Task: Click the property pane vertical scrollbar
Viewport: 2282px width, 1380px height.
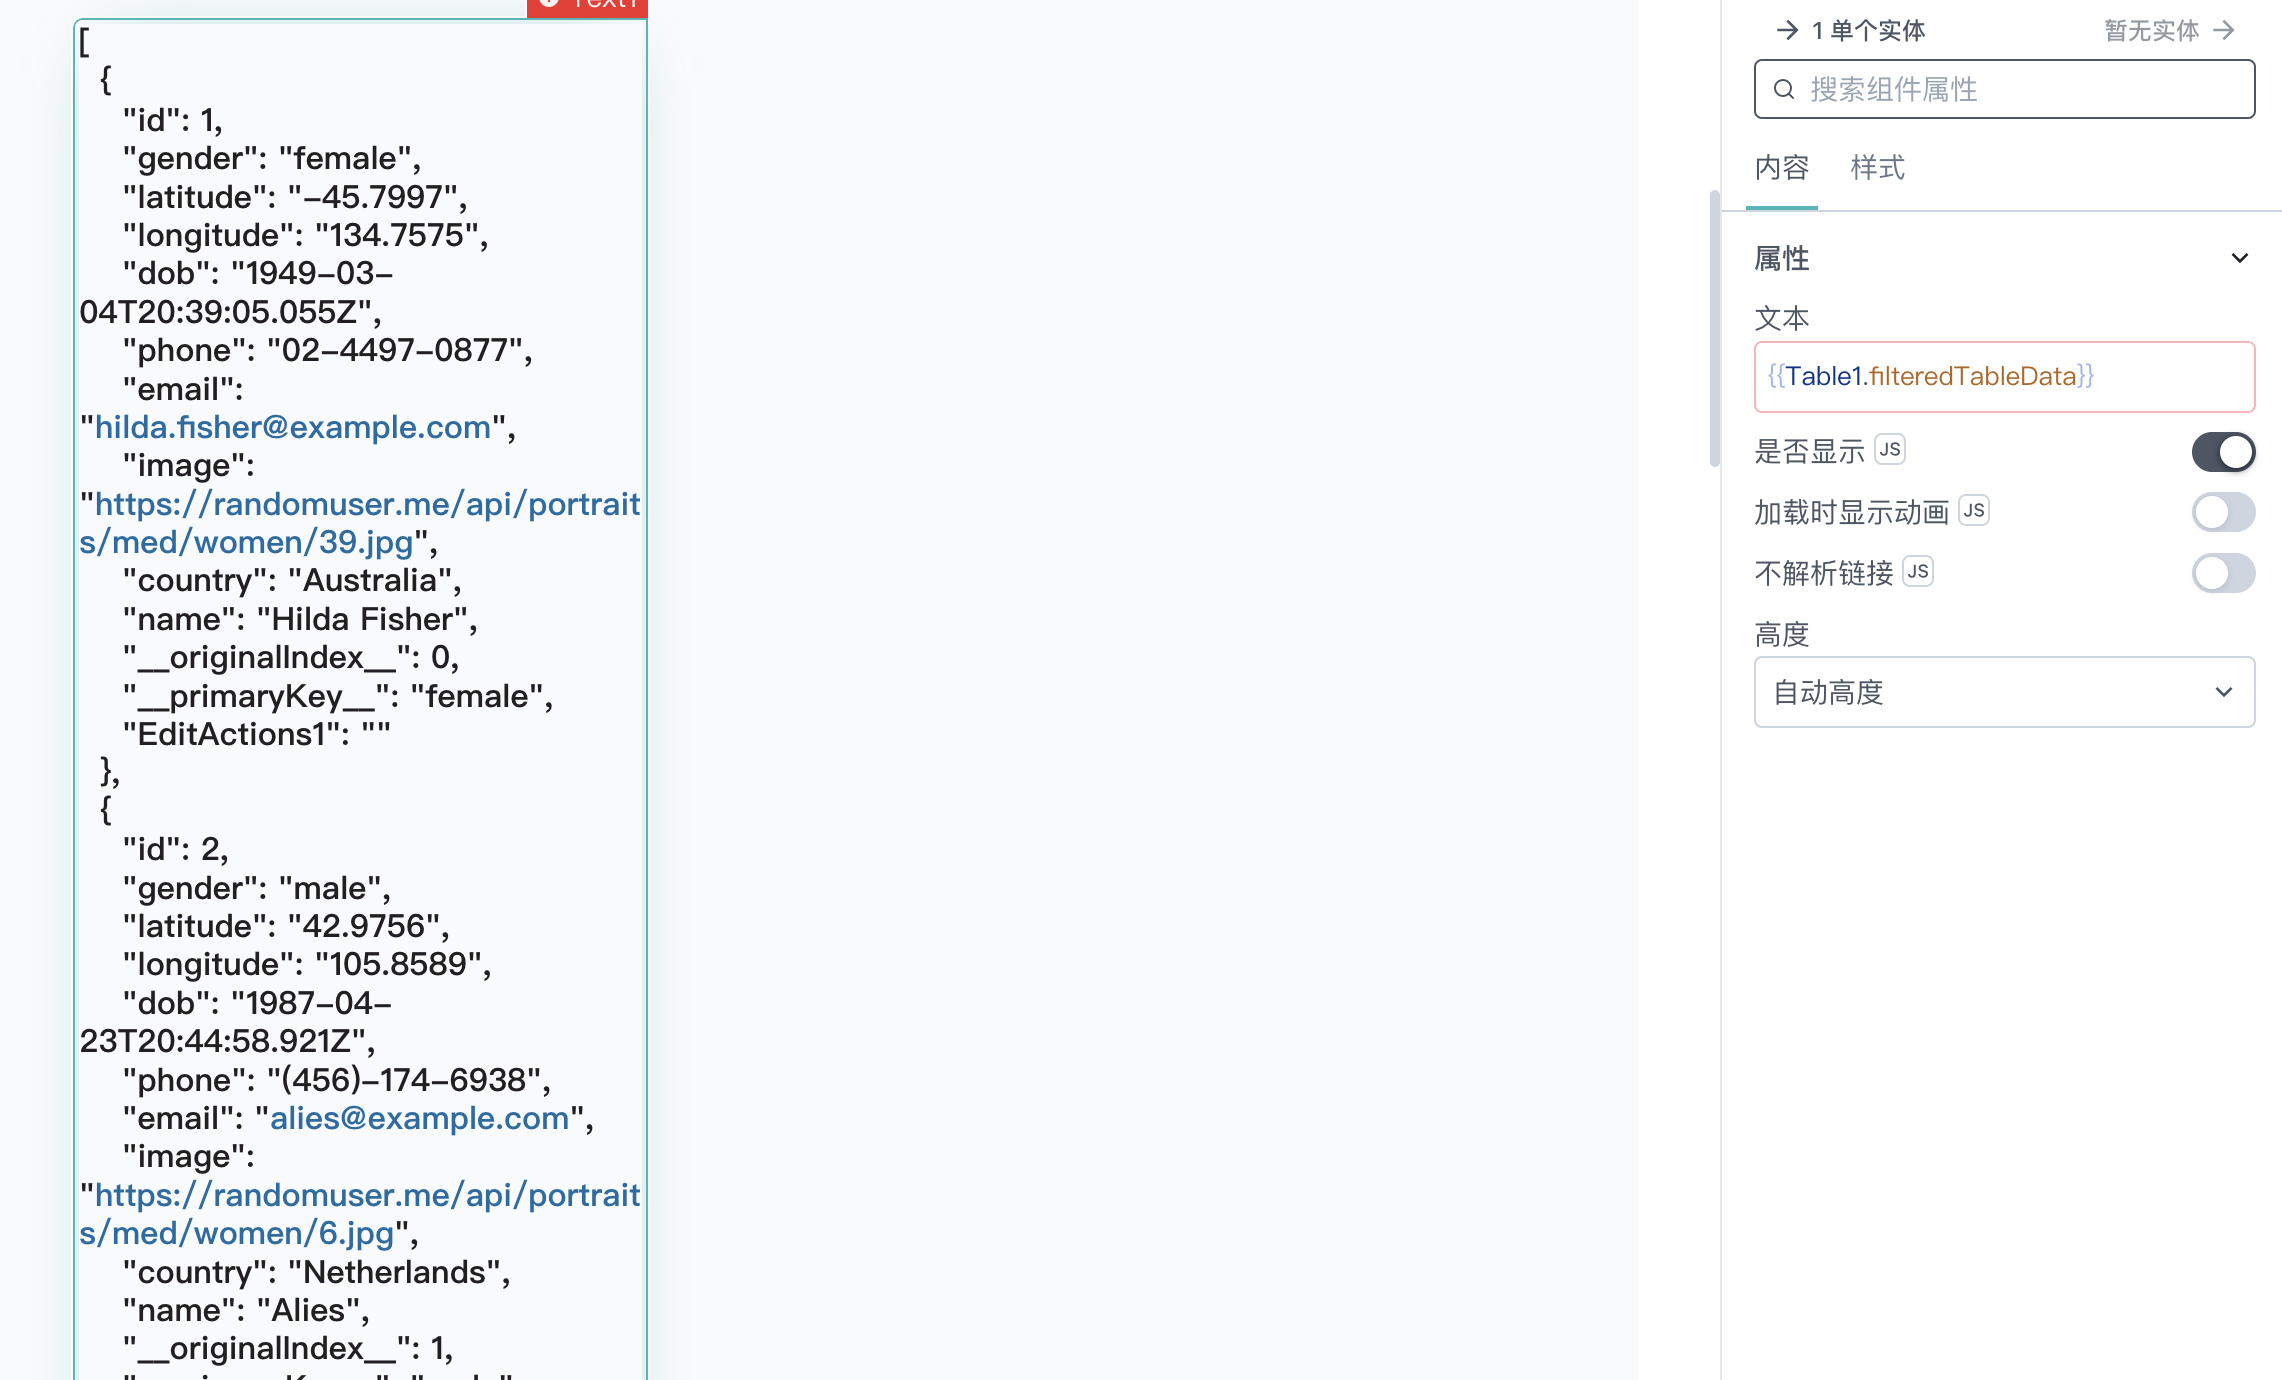Action: [1715, 328]
